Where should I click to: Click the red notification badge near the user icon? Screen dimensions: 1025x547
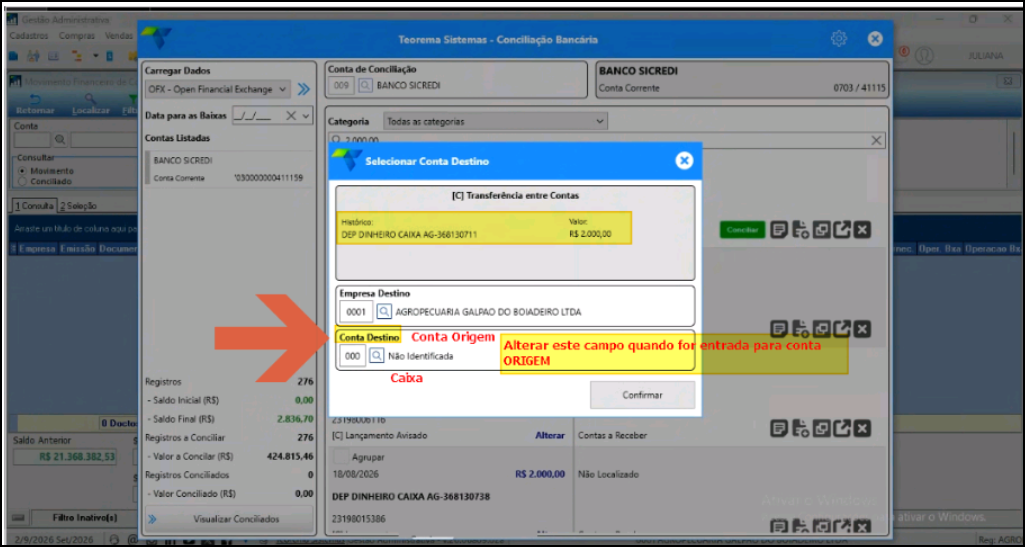coord(905,51)
